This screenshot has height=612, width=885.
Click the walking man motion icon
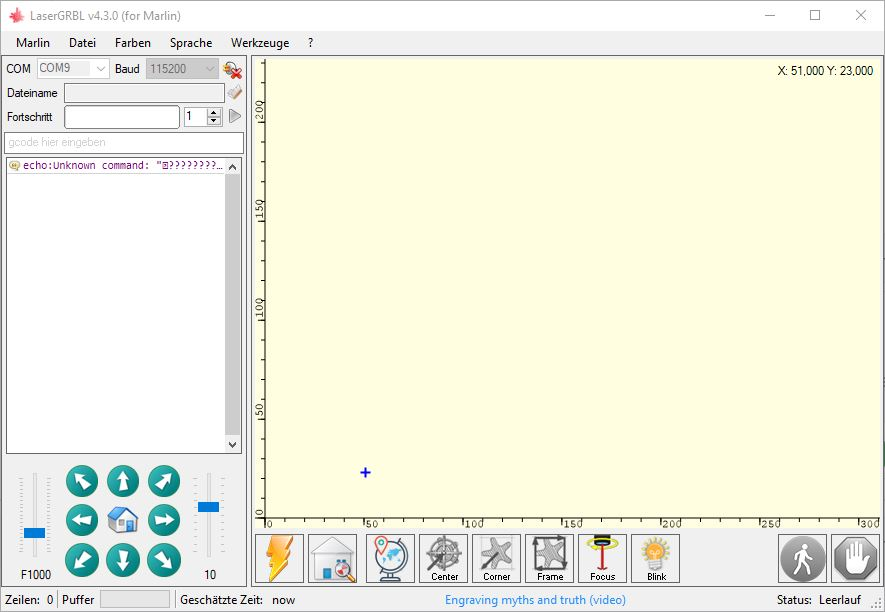coord(801,558)
